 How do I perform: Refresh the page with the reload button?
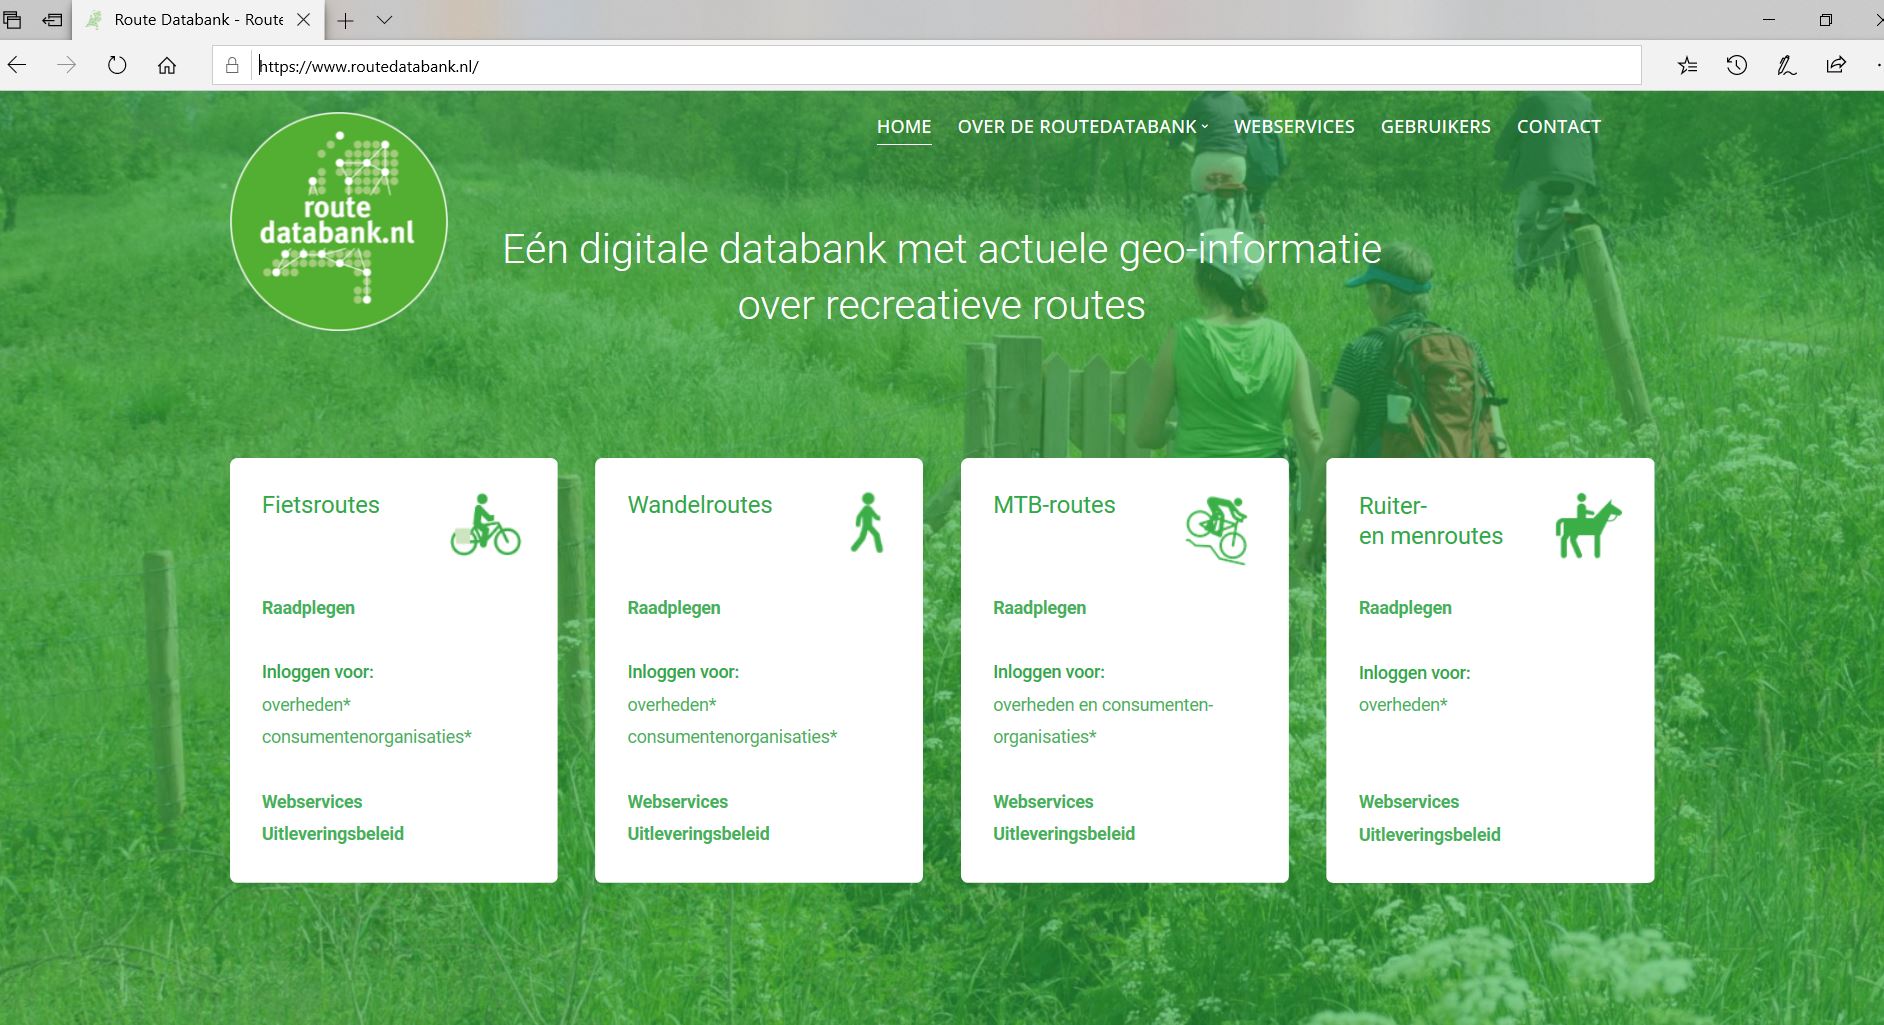117,66
